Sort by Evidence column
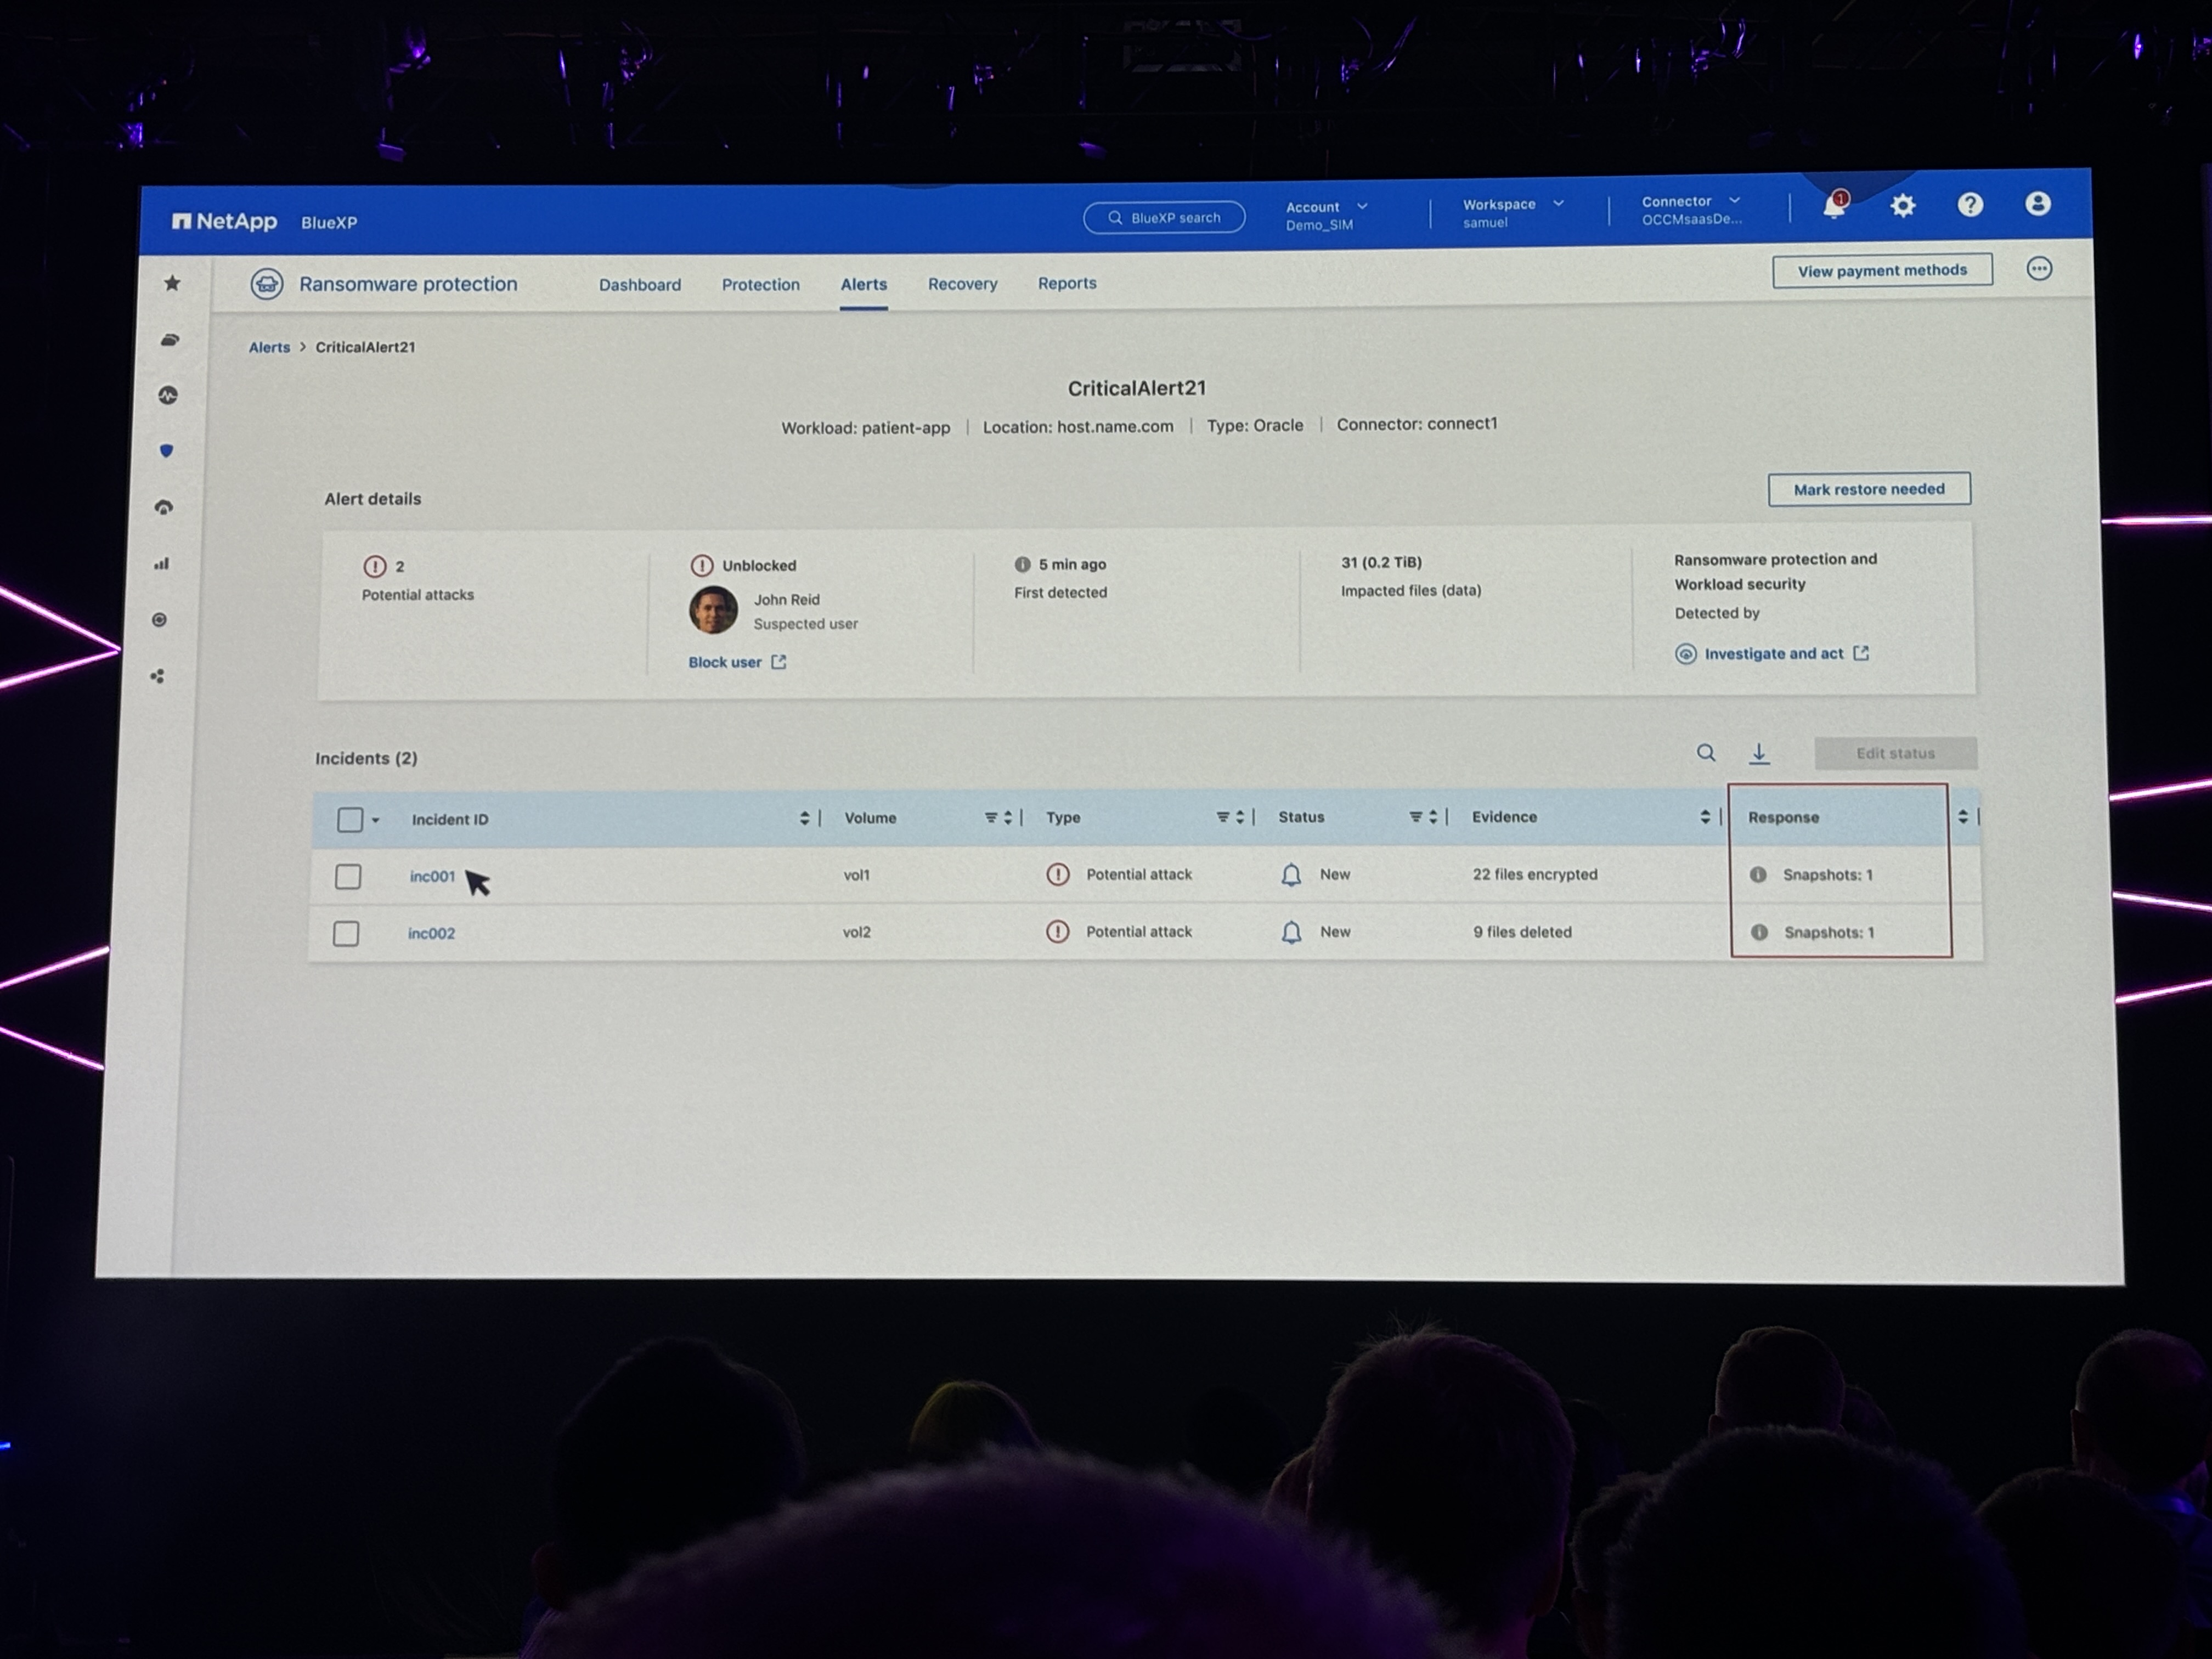The width and height of the screenshot is (2212, 1659). (1705, 817)
